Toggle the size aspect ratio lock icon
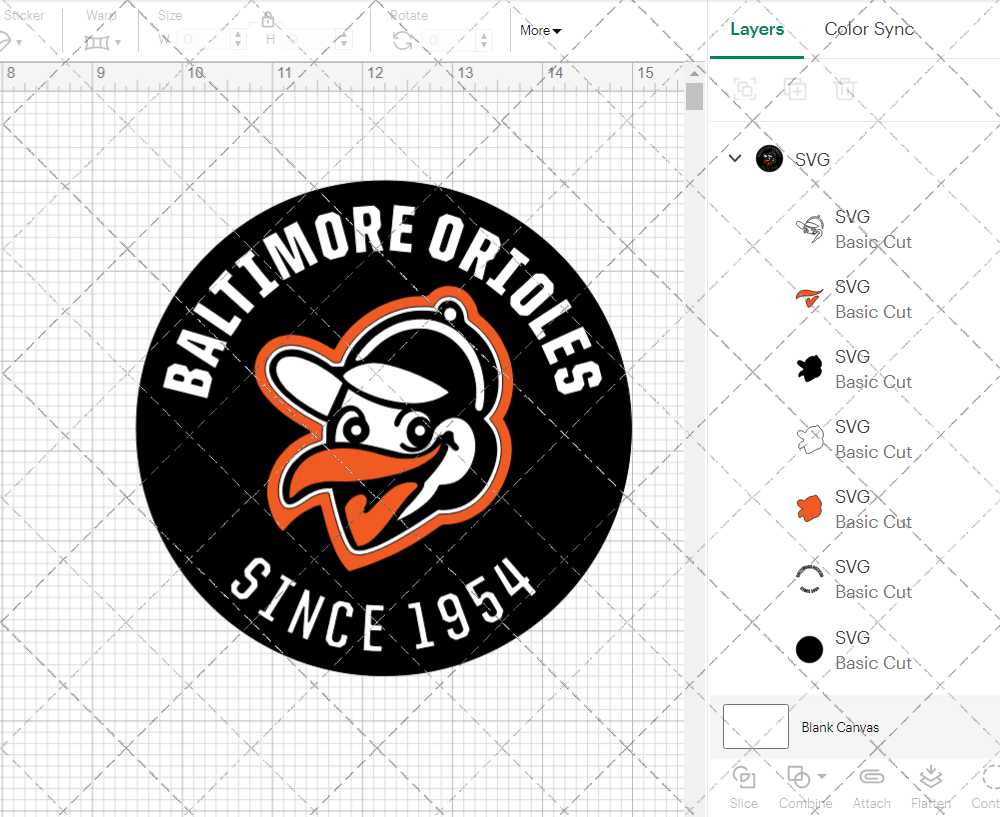The image size is (1000, 817). click(268, 20)
